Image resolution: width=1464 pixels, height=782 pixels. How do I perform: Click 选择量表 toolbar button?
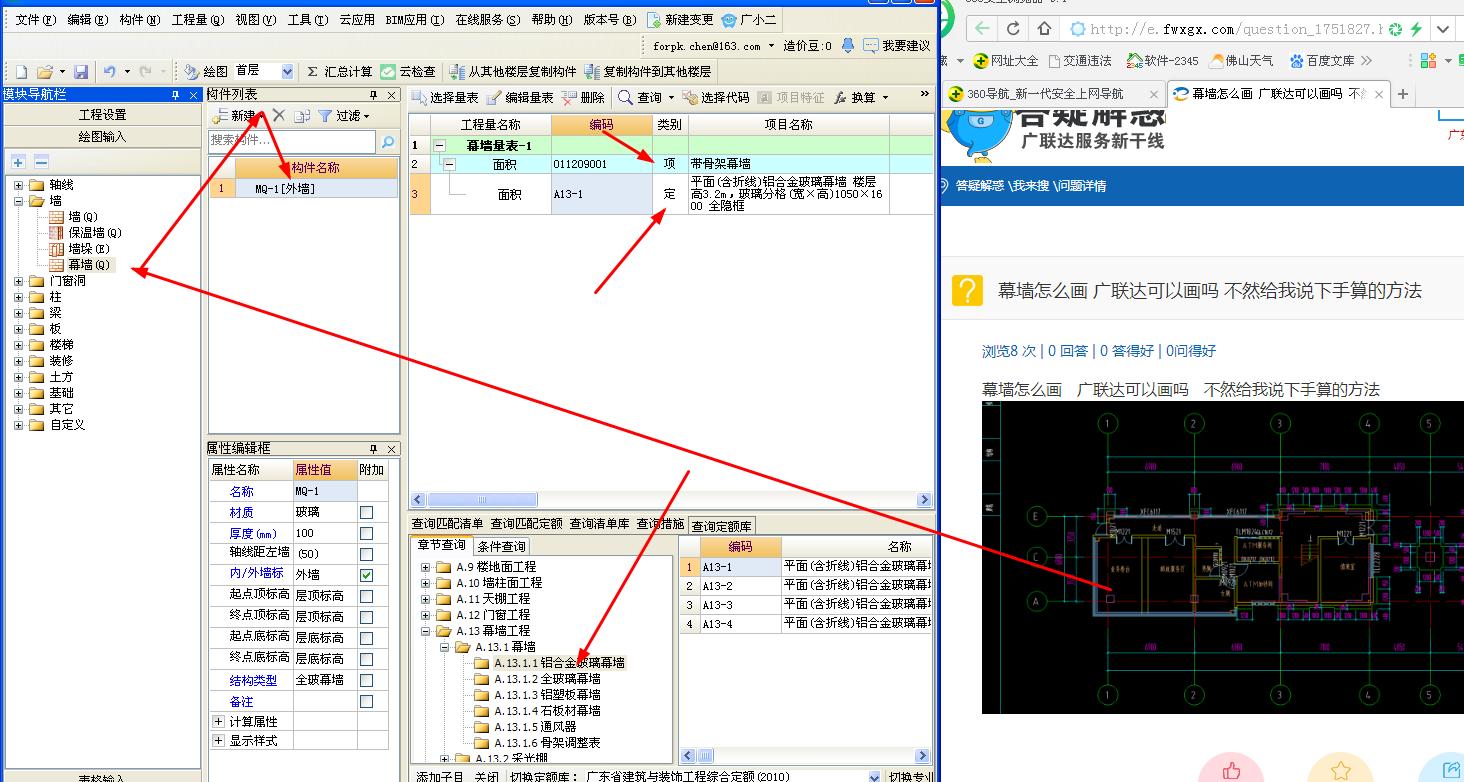(445, 98)
